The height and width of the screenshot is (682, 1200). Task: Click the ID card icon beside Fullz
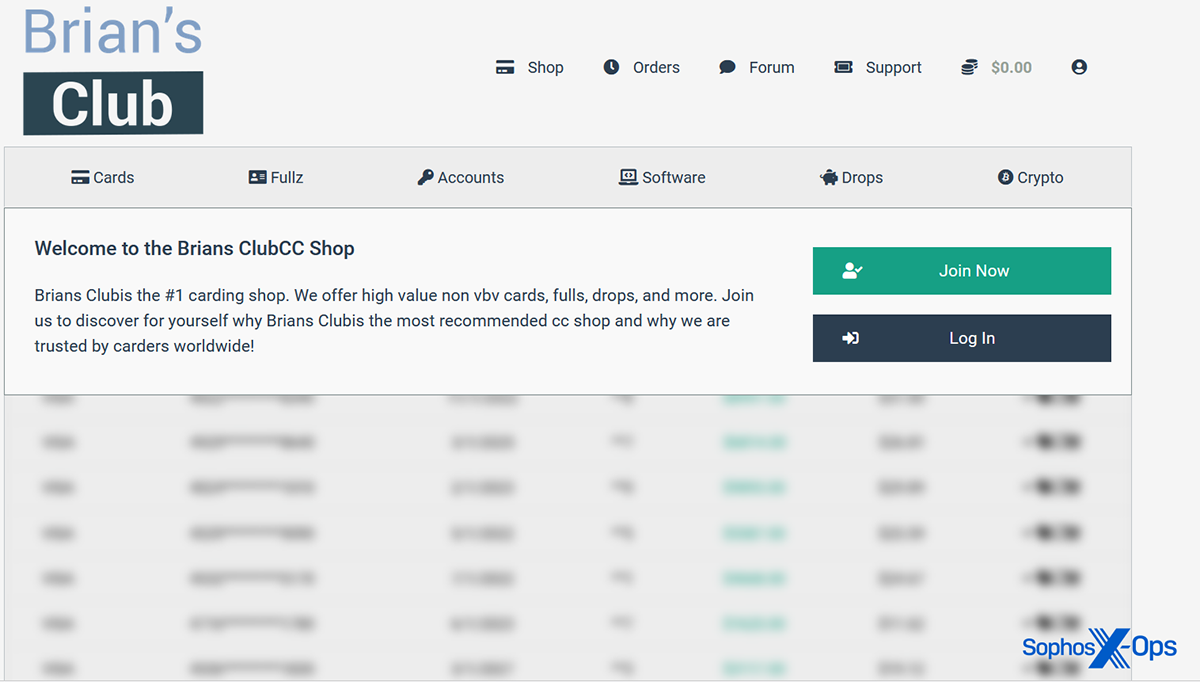tap(257, 177)
